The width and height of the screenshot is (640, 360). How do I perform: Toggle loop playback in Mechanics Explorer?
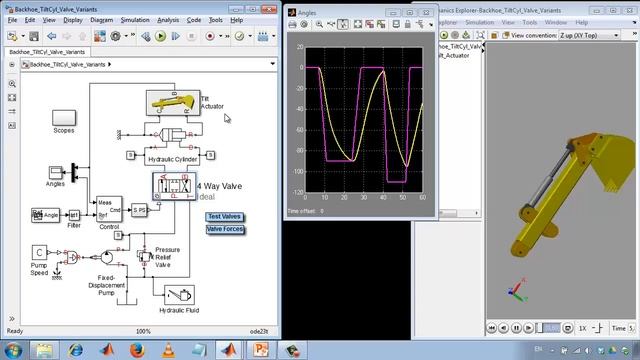(x=568, y=328)
